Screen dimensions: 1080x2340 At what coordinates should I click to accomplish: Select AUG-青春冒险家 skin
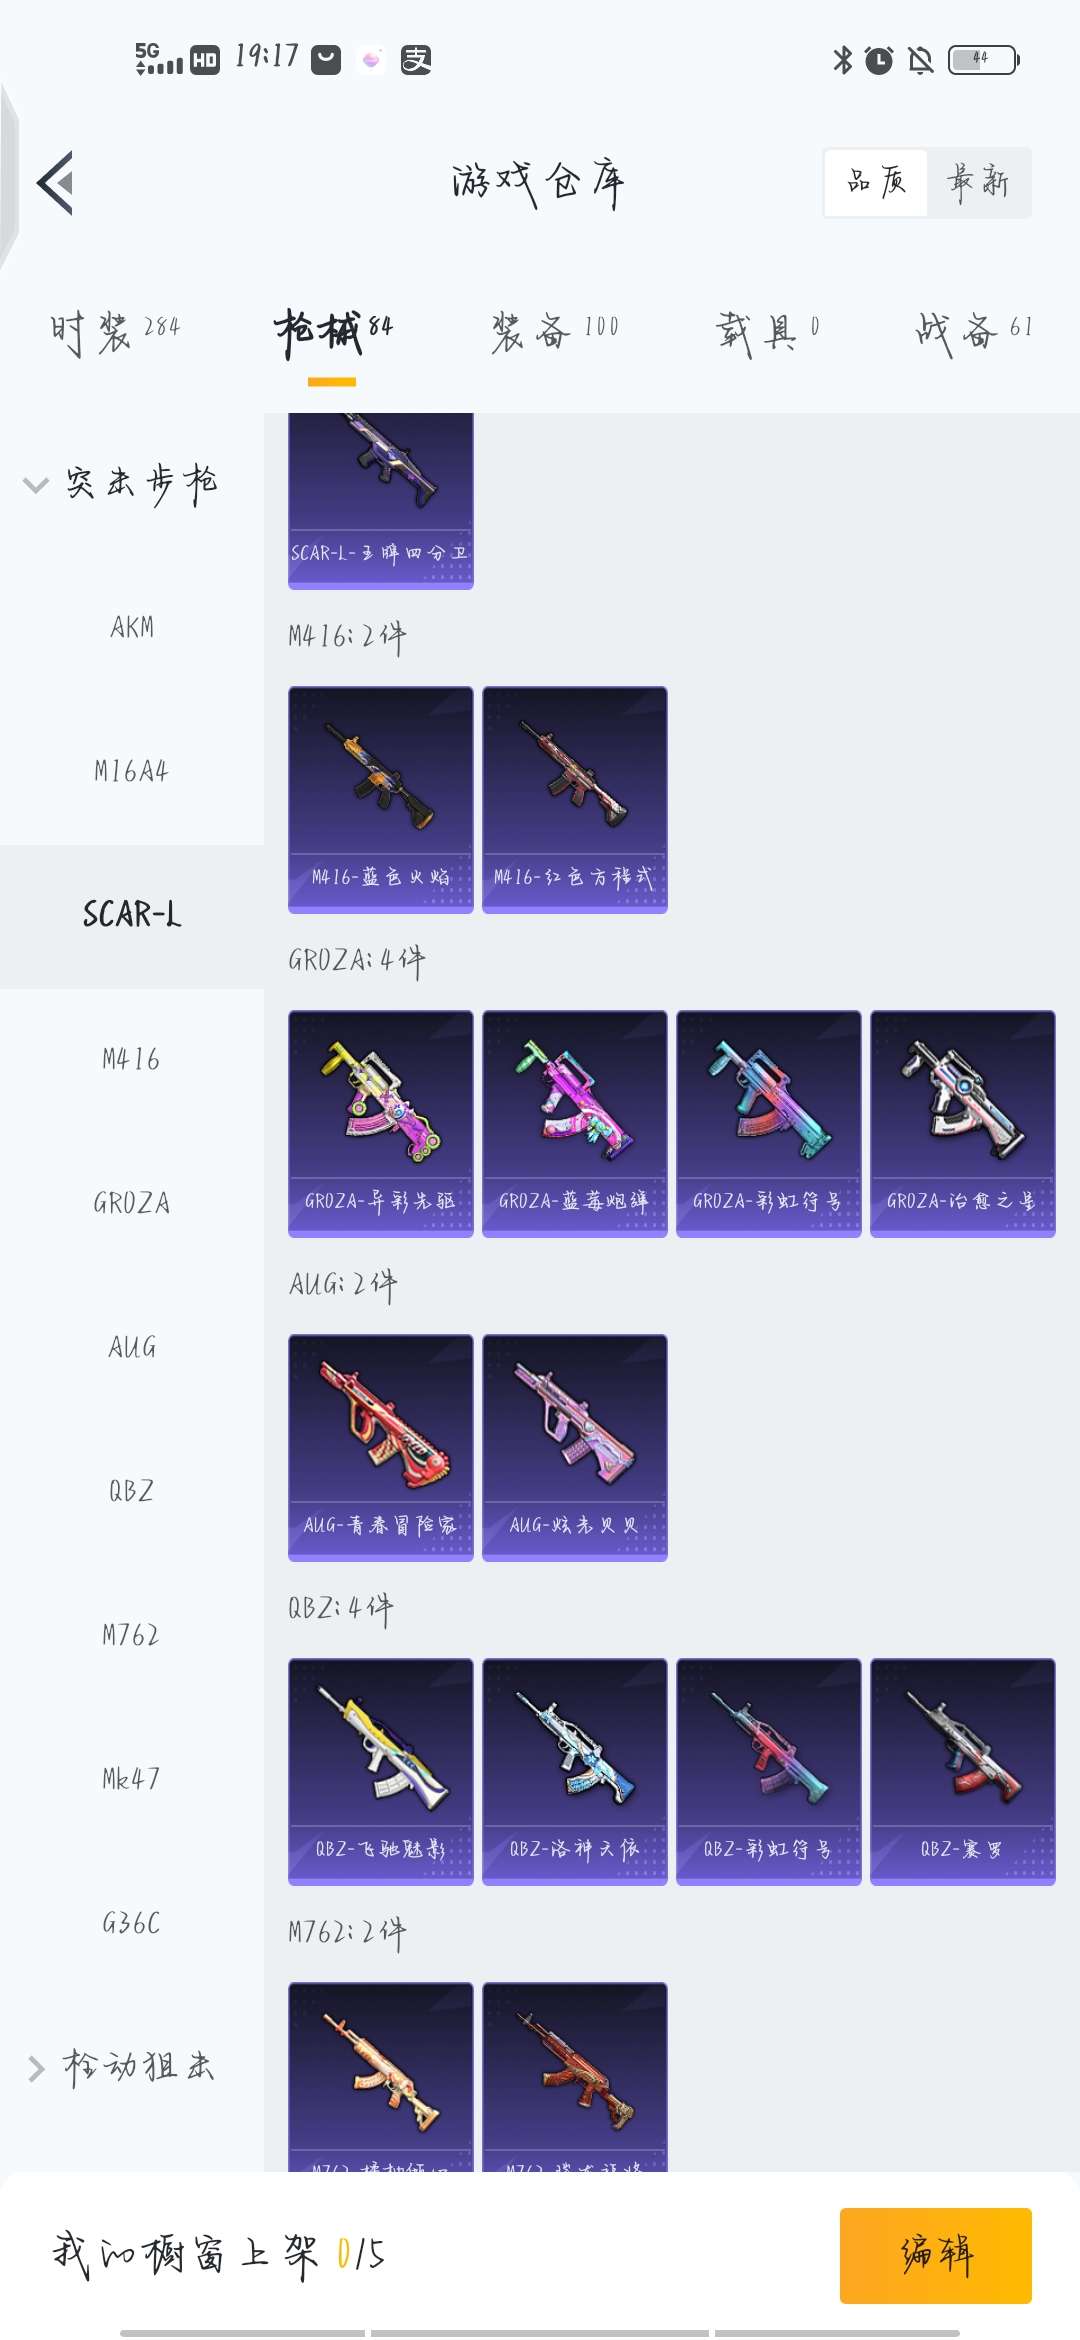pyautogui.click(x=381, y=1448)
